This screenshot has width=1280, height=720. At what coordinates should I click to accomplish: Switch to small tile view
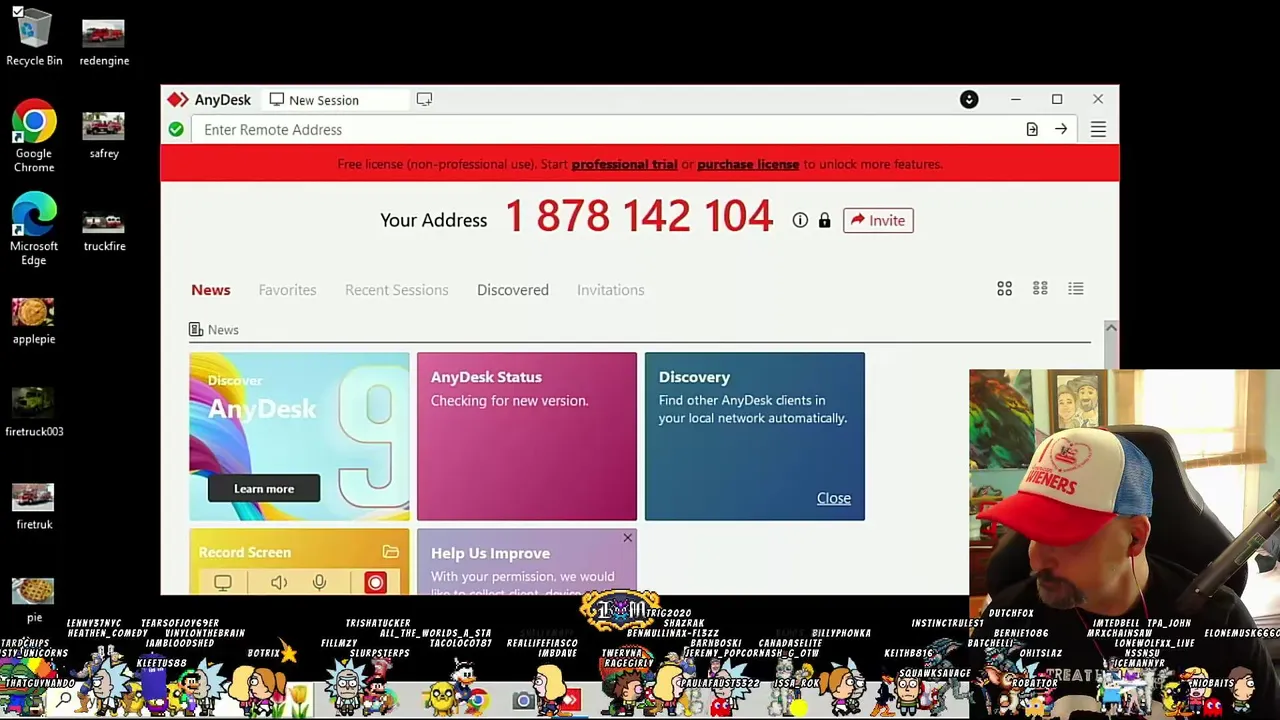pyautogui.click(x=1040, y=289)
